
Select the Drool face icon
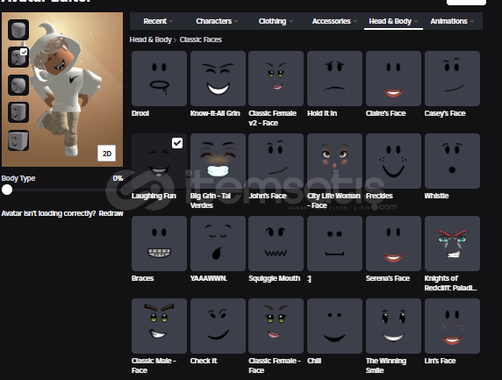159,79
